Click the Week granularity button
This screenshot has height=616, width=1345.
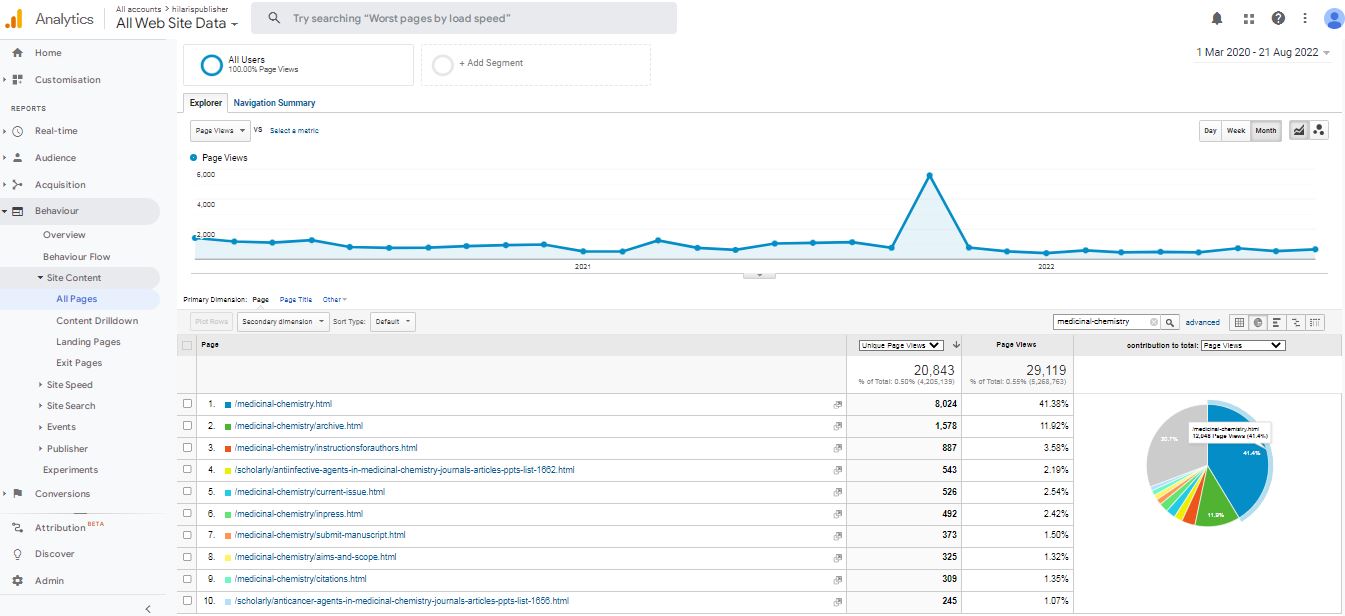(1236, 131)
